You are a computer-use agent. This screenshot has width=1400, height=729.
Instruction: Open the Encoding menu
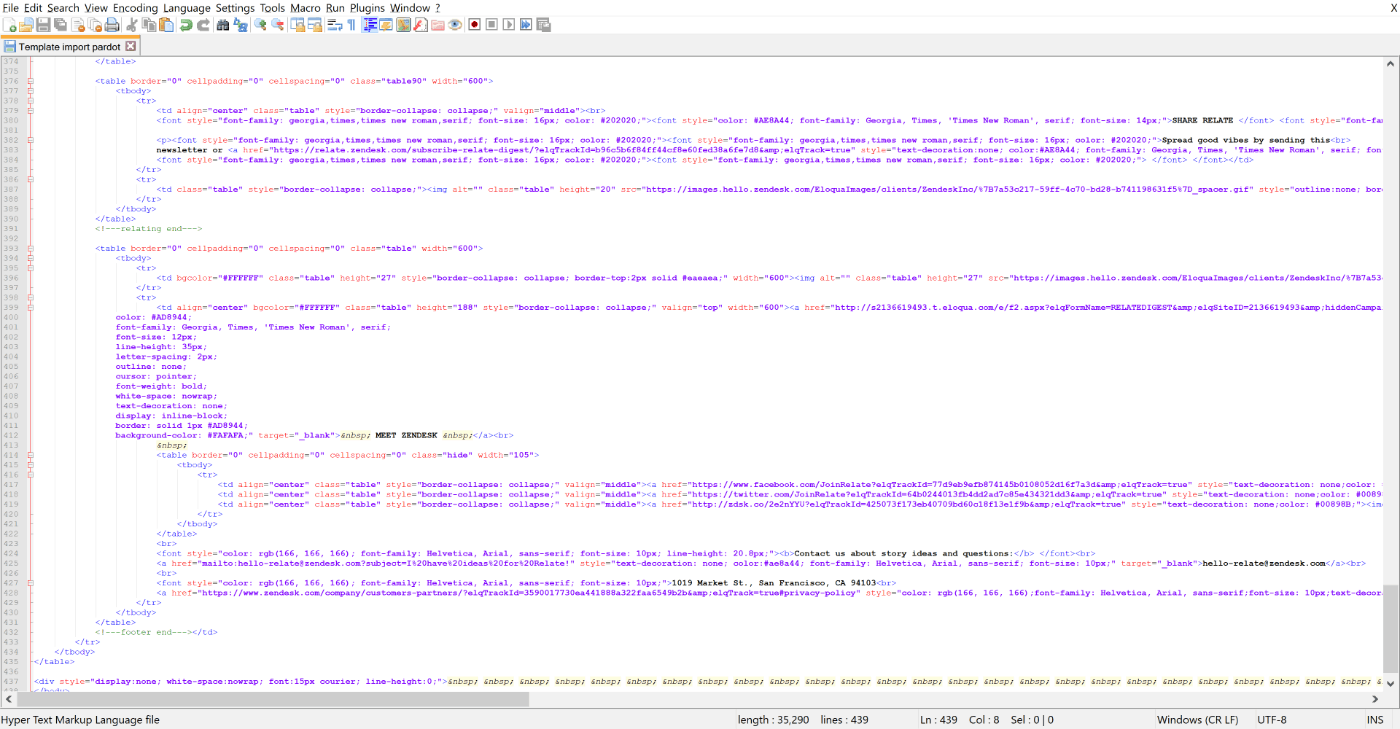(135, 7)
